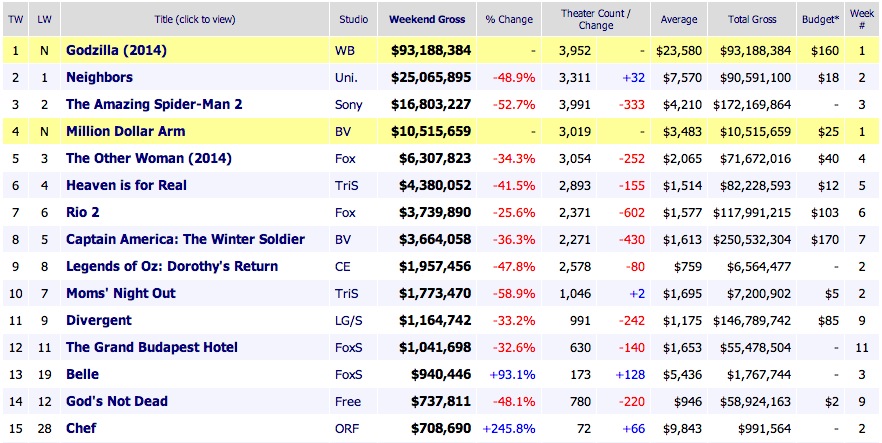Screen dimensions: 882x443
Task: Click the Heaven is for Real link
Action: [x=126, y=185]
